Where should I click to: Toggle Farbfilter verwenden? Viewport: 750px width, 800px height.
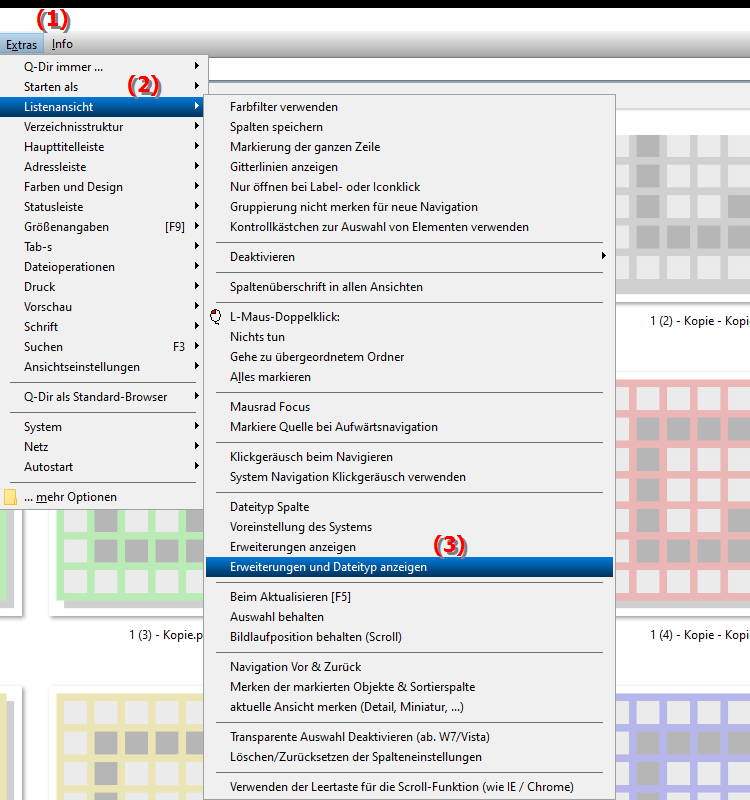409,107
